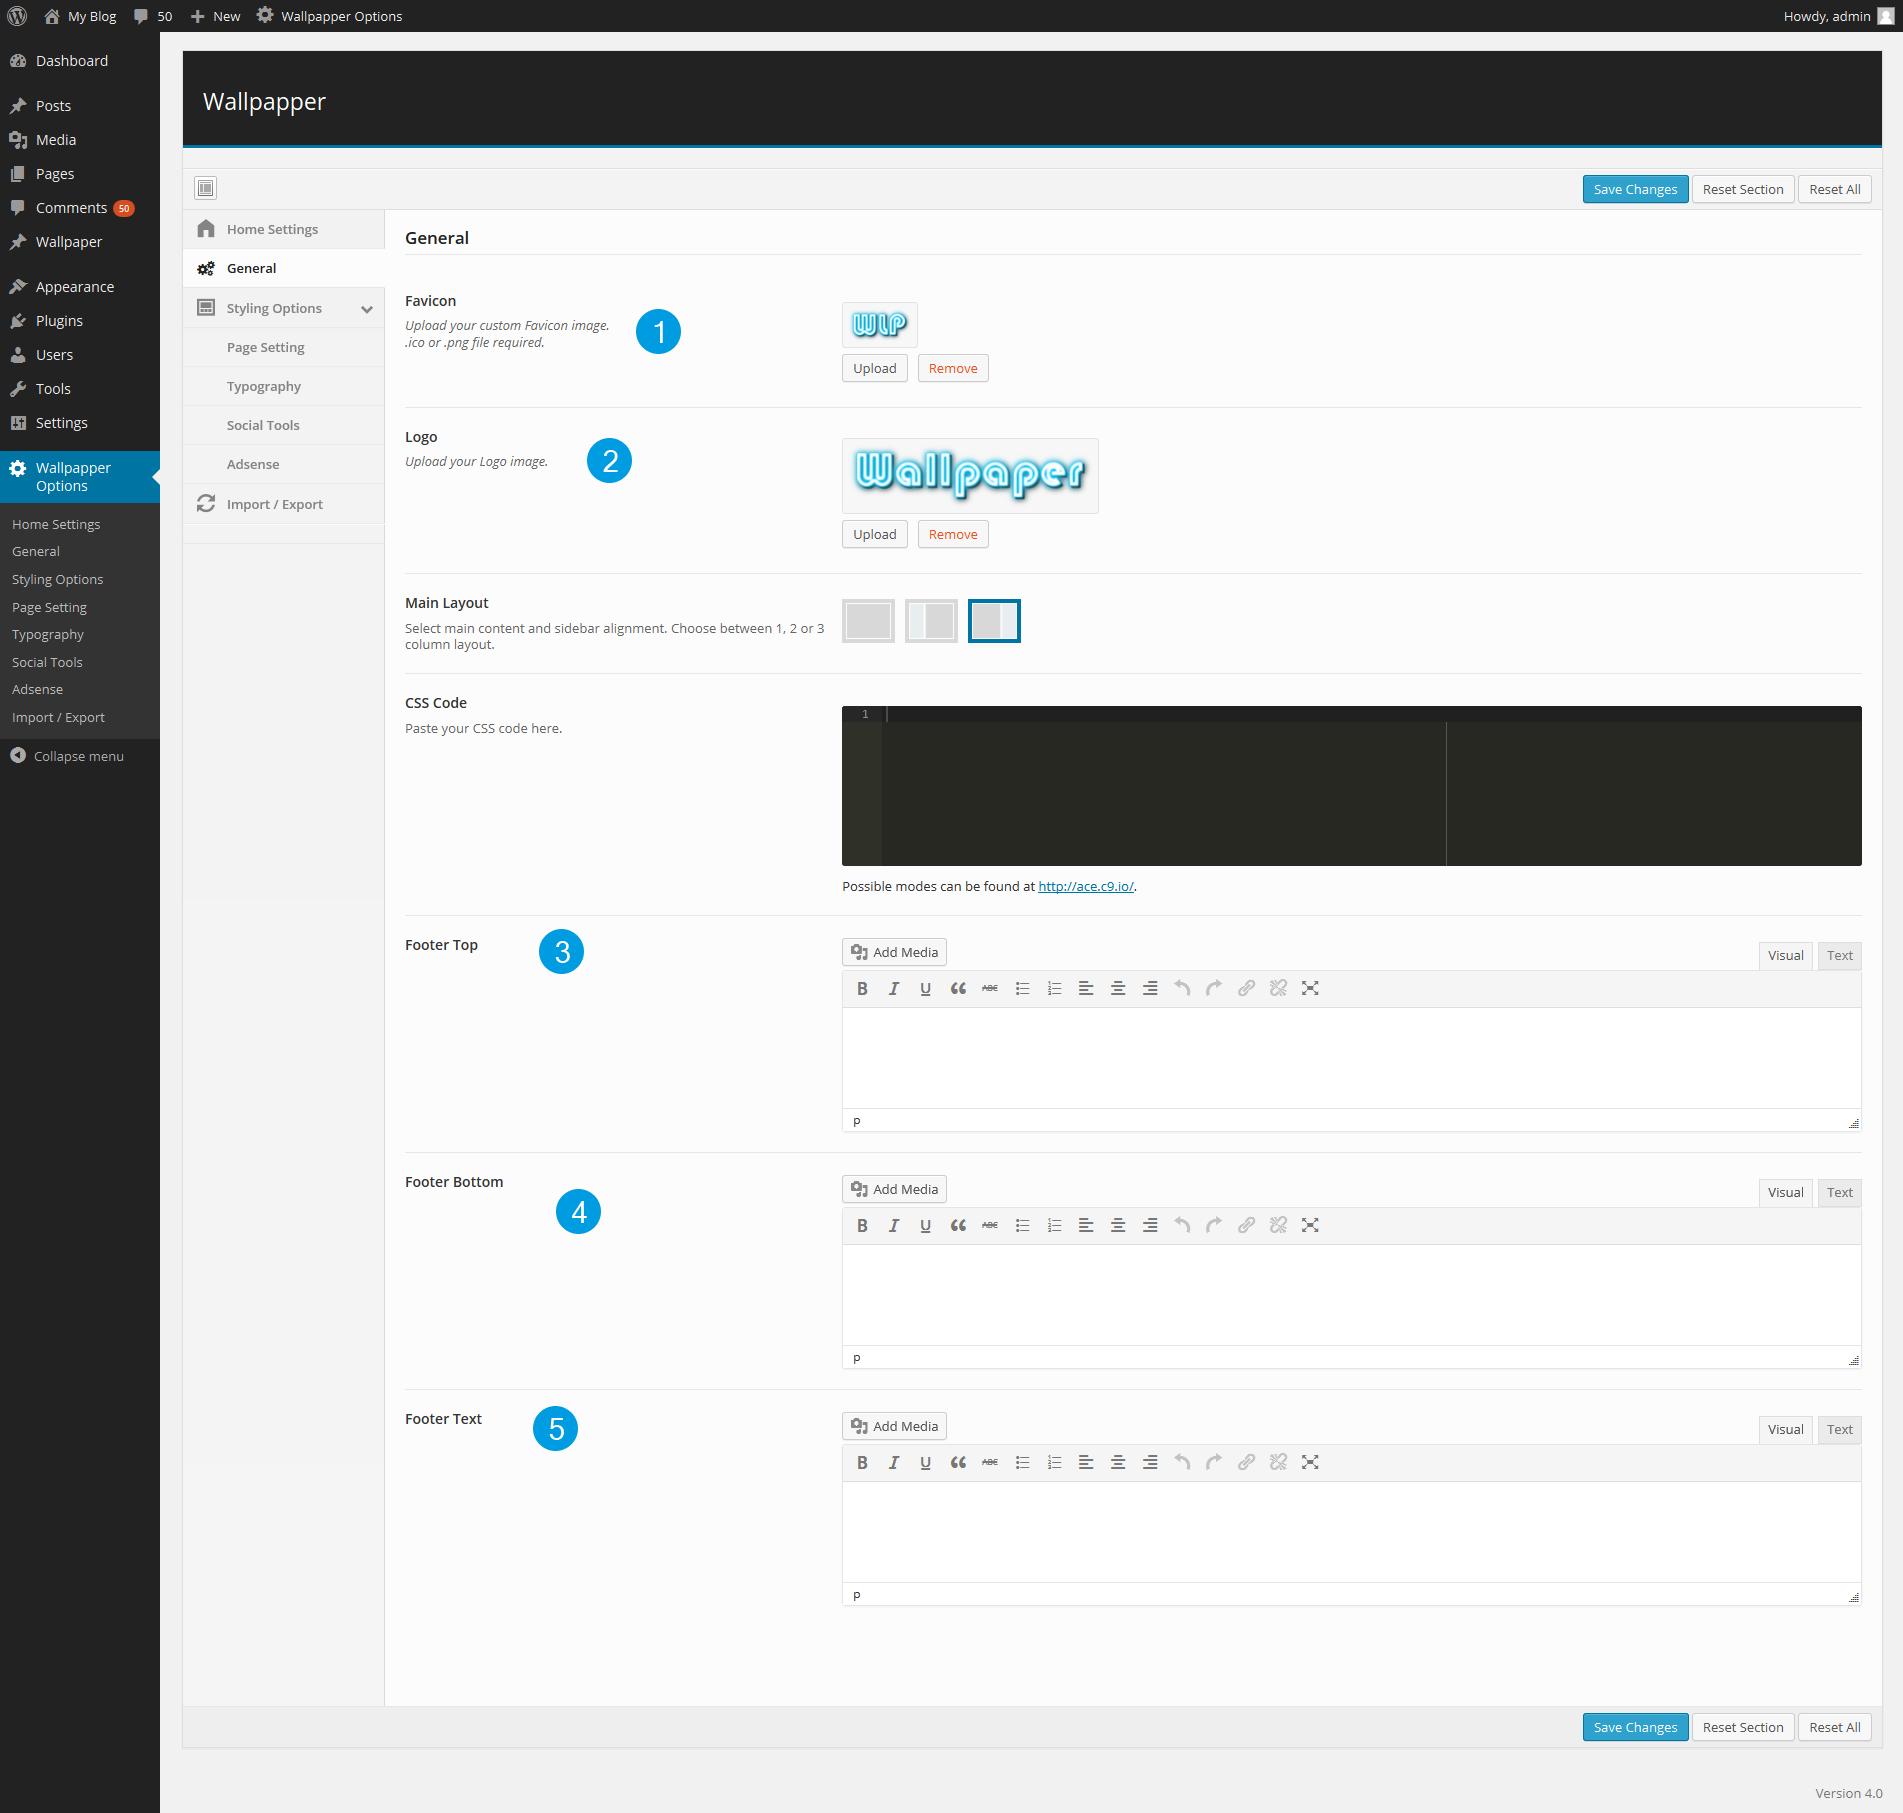
Task: Open Import / Export section
Action: tap(274, 504)
